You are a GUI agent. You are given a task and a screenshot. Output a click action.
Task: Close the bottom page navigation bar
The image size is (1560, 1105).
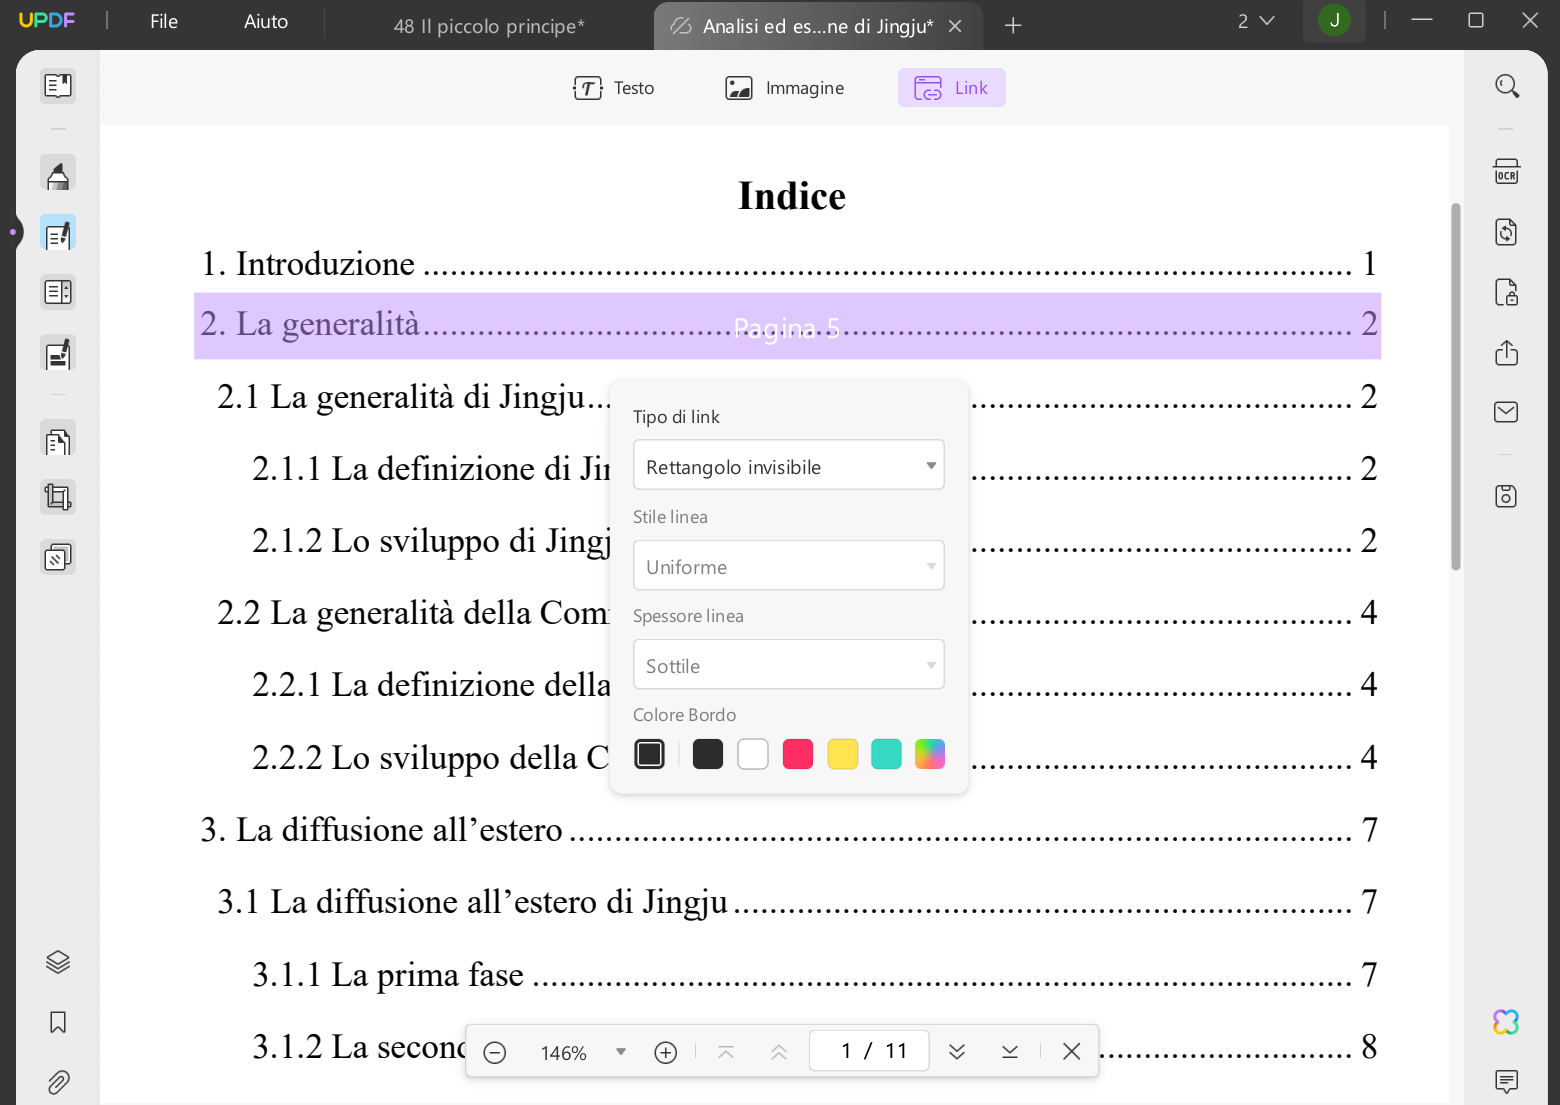pos(1072,1052)
